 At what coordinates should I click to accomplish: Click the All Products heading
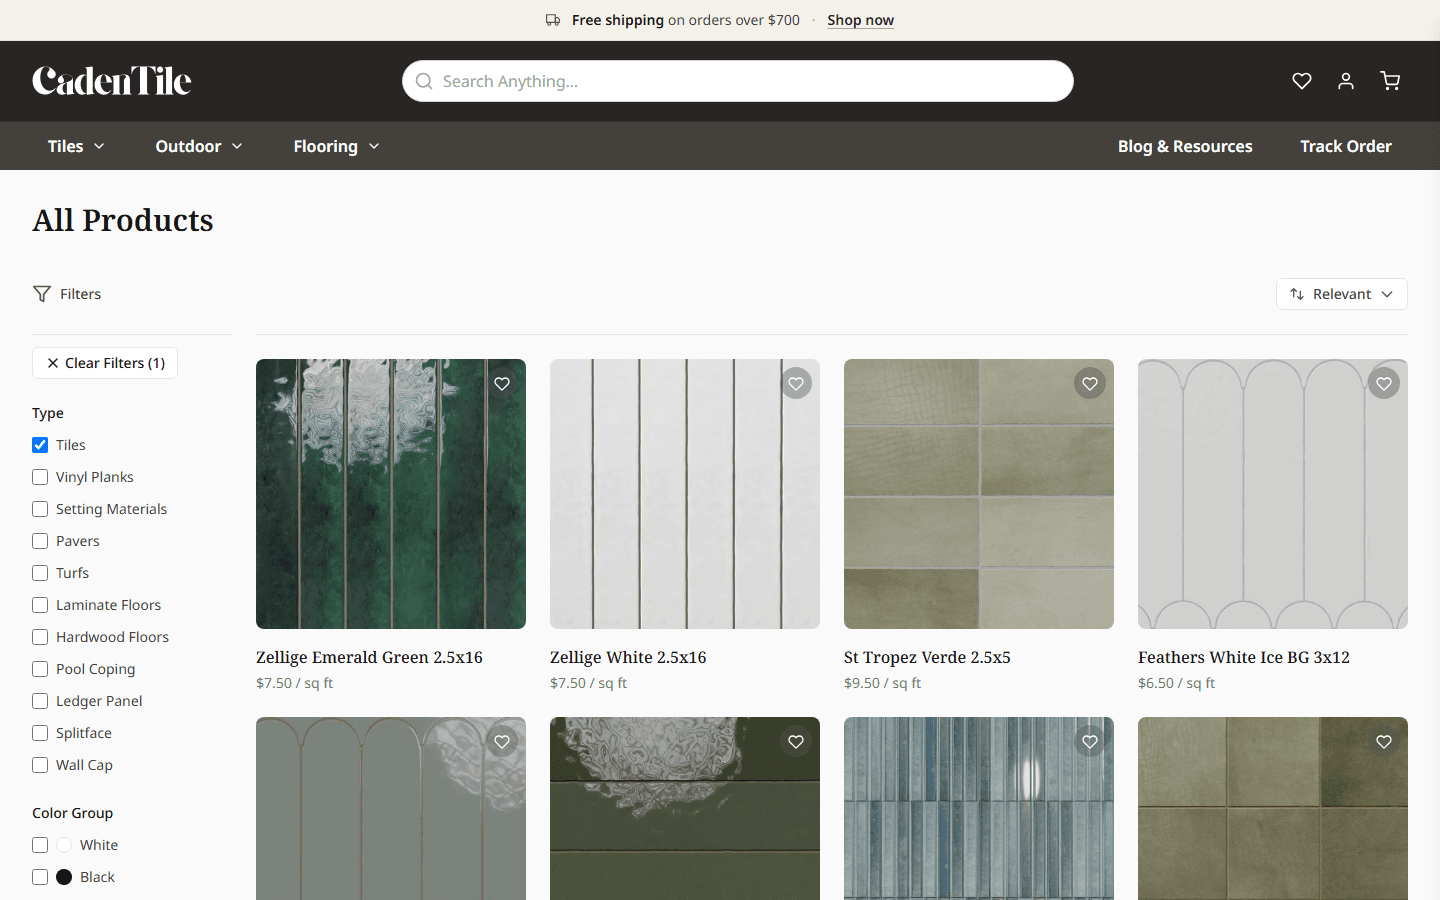pyautogui.click(x=123, y=220)
